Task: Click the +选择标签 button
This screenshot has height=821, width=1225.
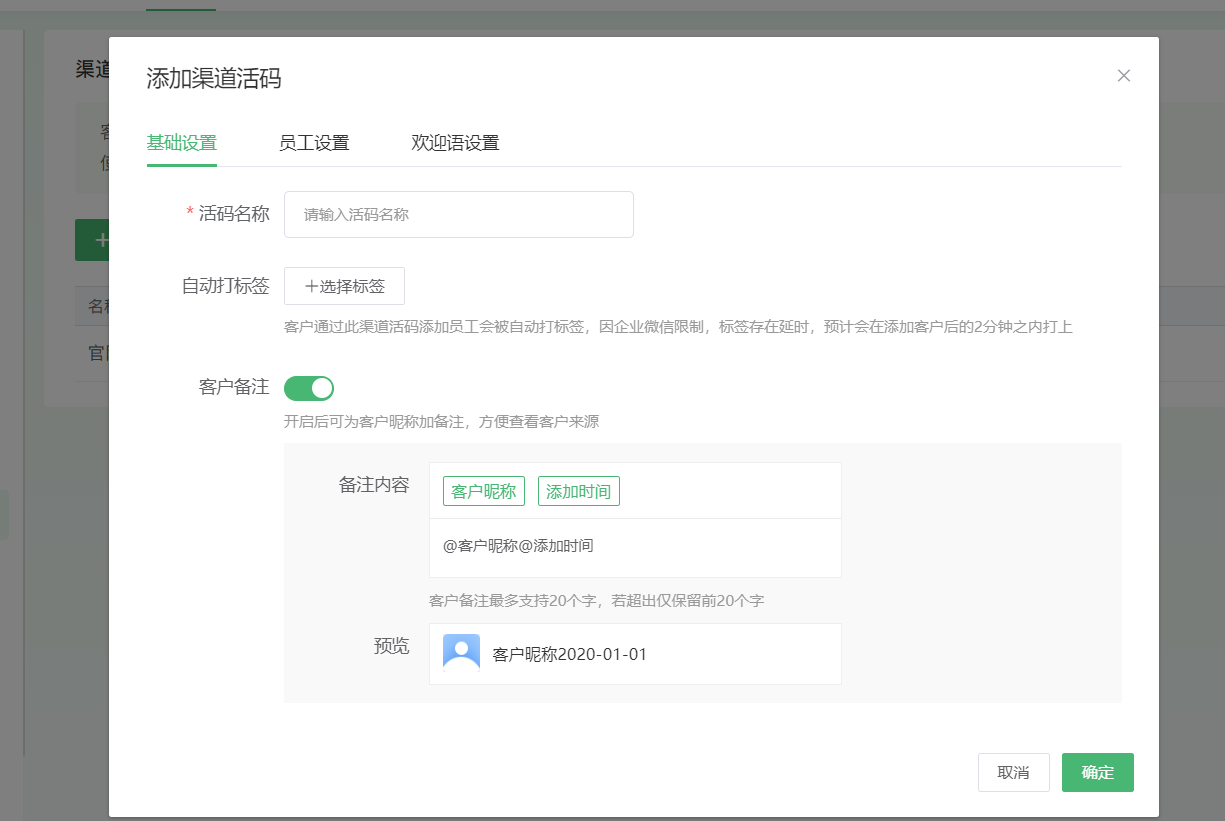Action: click(344, 286)
